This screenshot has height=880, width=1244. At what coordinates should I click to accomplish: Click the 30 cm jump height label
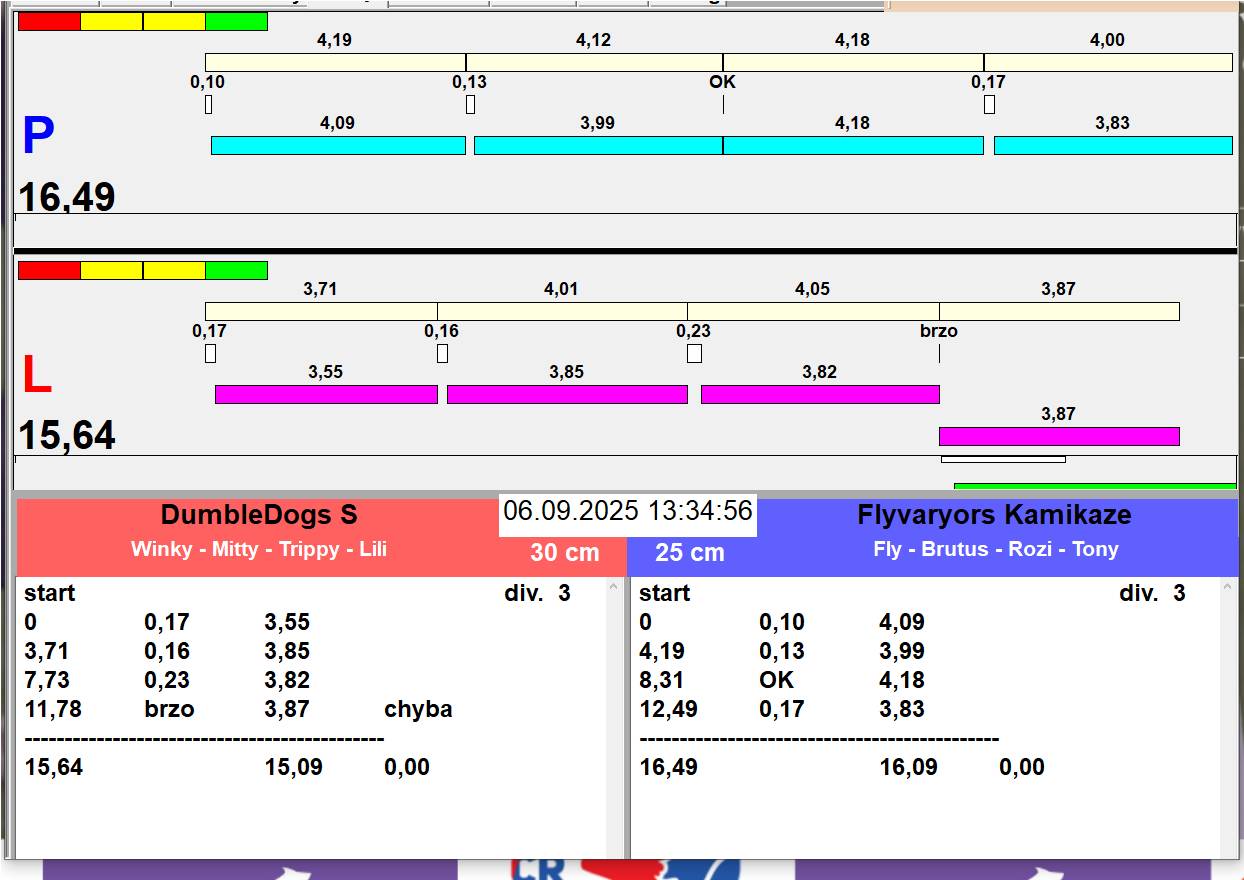[565, 553]
